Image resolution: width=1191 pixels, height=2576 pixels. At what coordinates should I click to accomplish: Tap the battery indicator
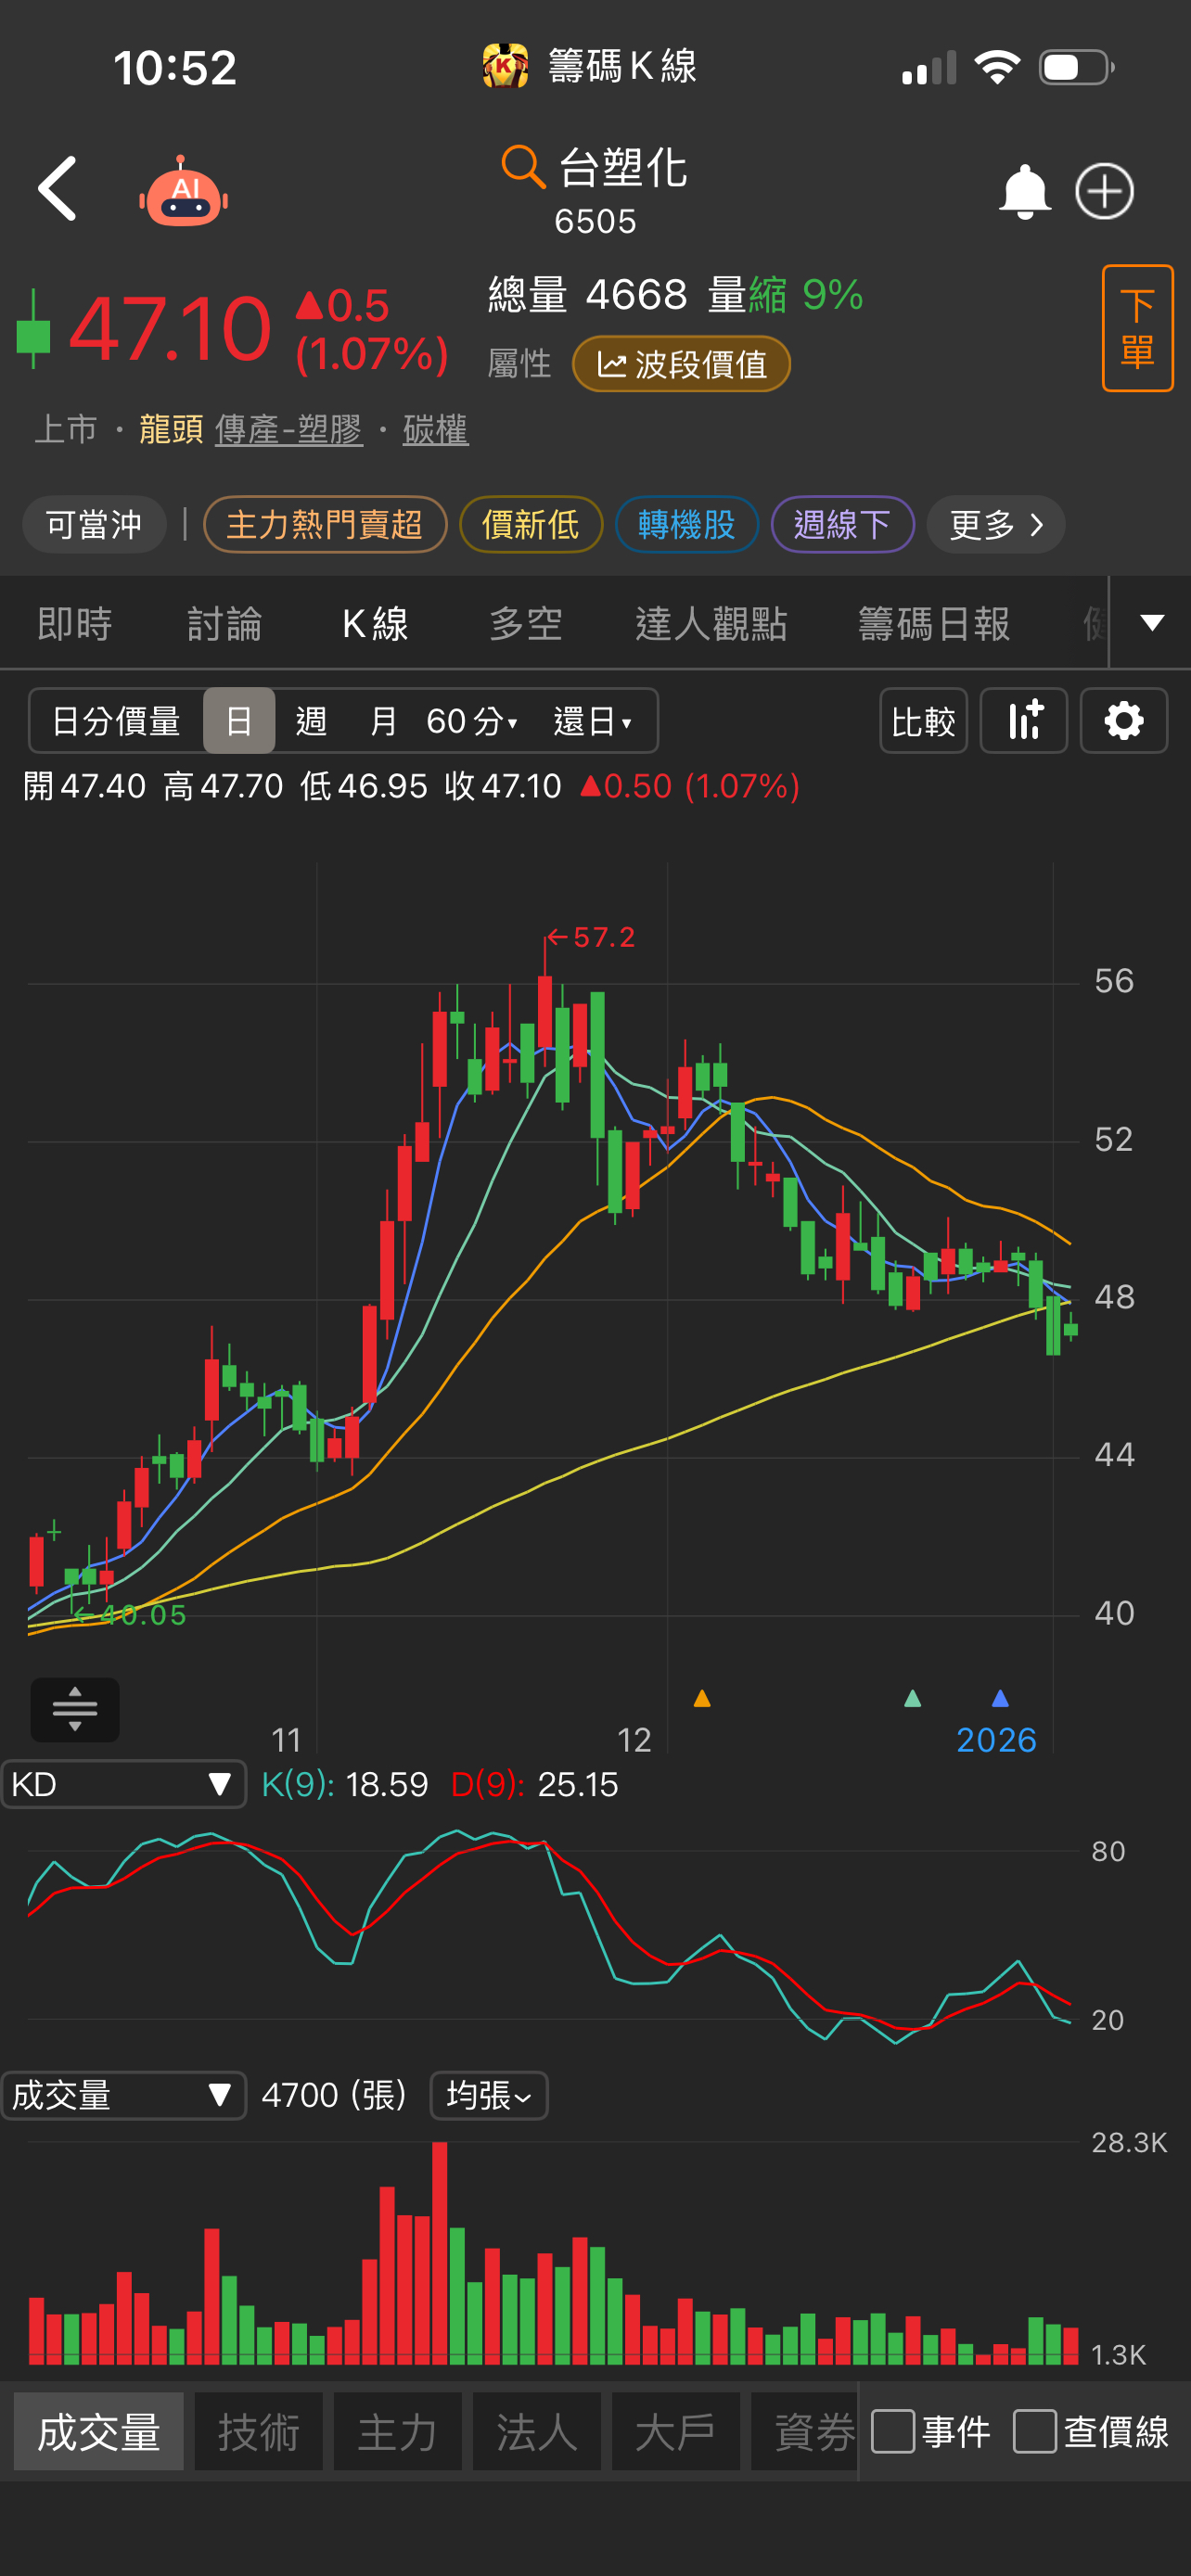pyautogui.click(x=1077, y=67)
